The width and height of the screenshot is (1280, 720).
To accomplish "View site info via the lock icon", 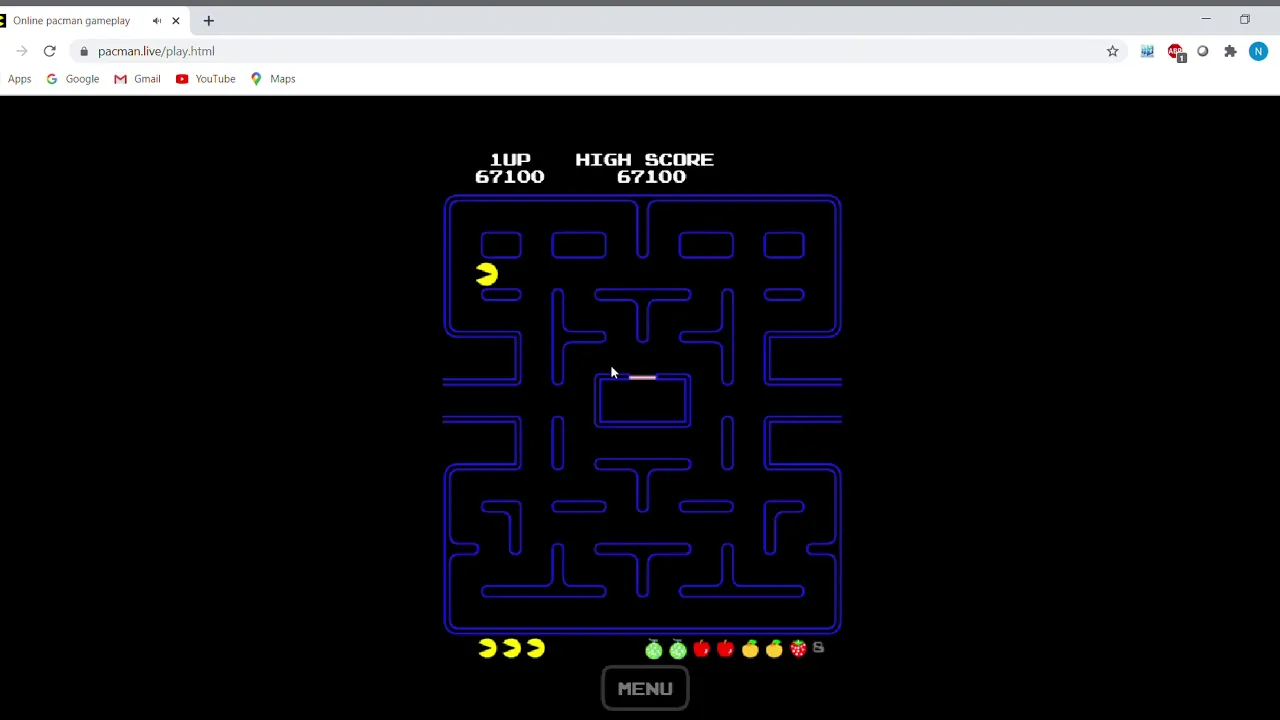I will pos(84,51).
